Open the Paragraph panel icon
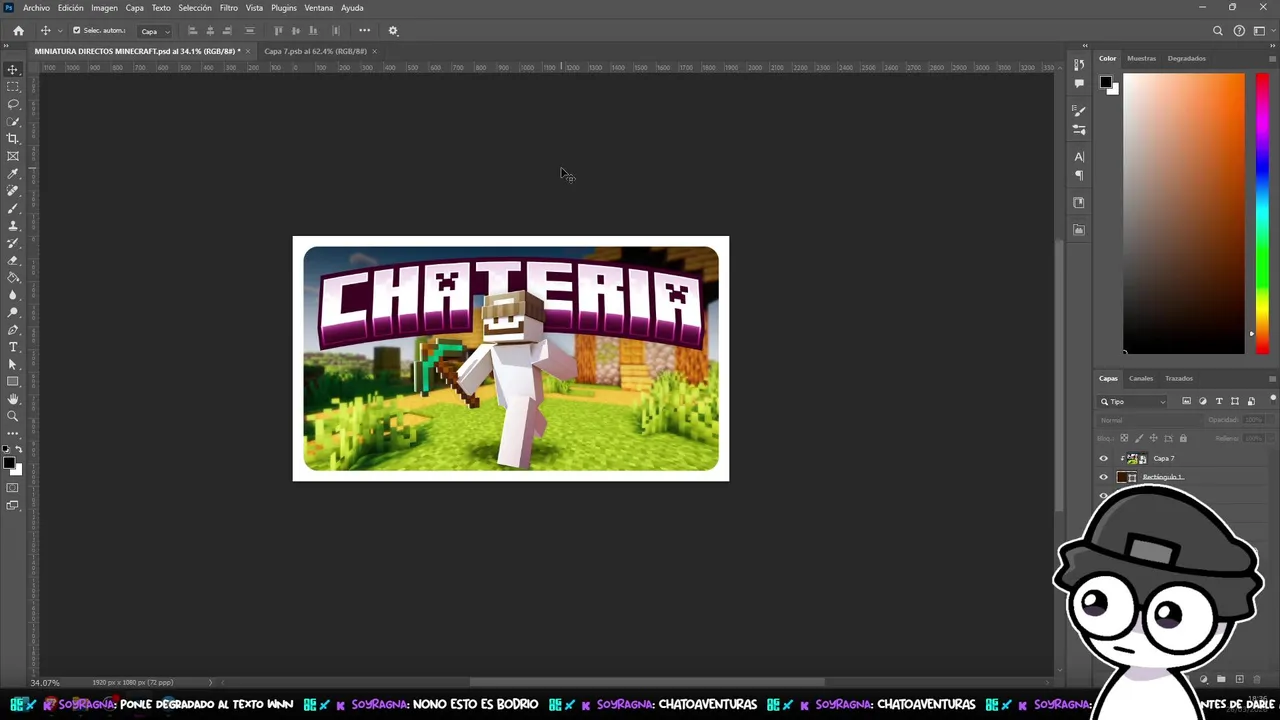This screenshot has width=1280, height=720. [x=1079, y=176]
